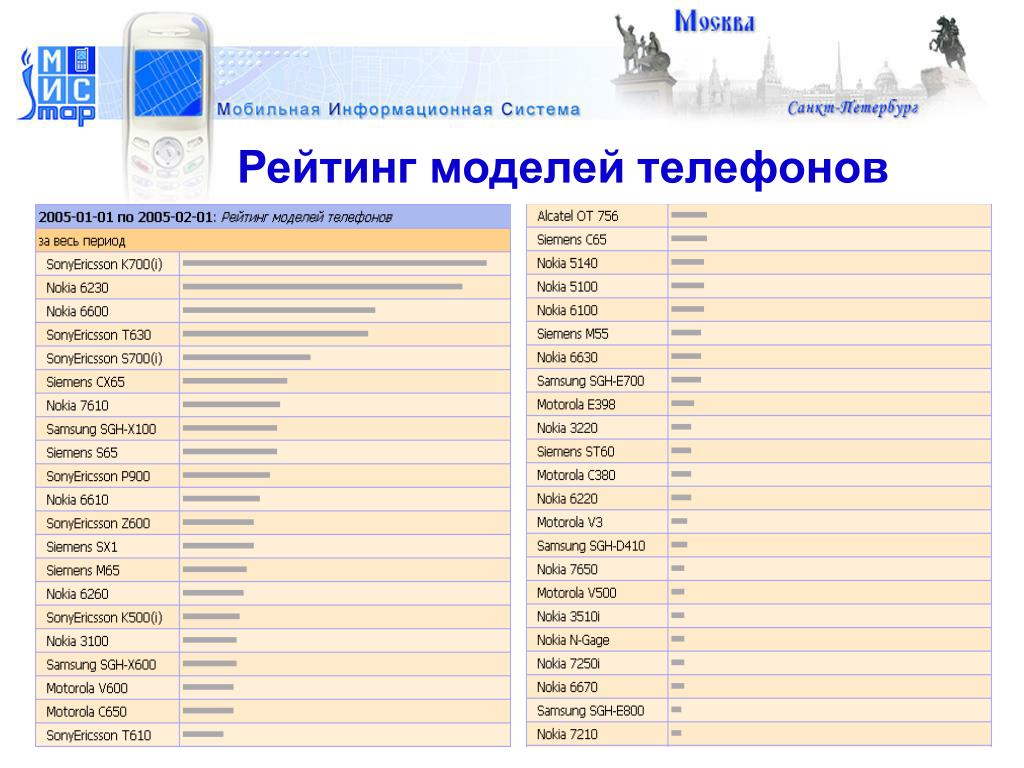This screenshot has width=1024, height=768.
Task: Select the Motorola V3 row label
Action: coord(569,522)
